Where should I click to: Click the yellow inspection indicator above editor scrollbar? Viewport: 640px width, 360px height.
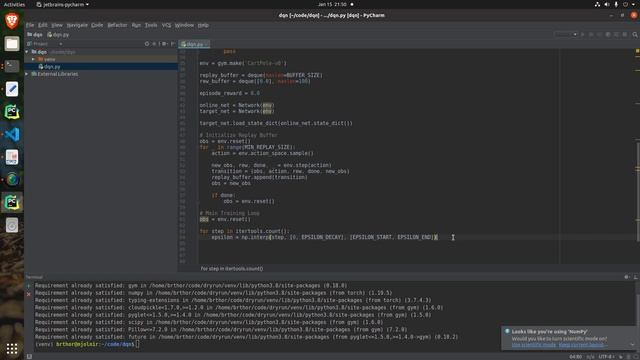point(637,51)
